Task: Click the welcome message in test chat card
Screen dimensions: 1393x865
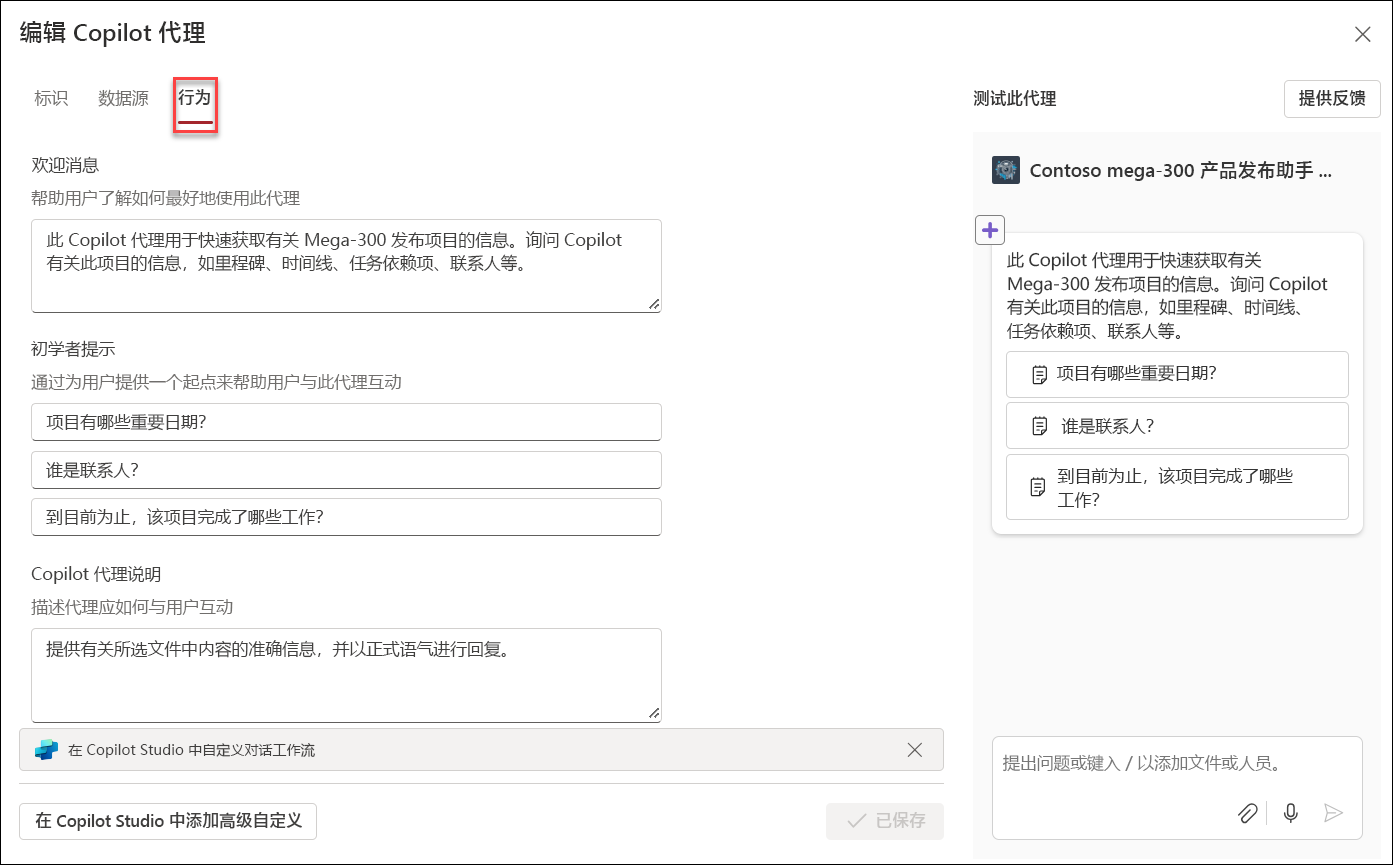Action: (1166, 296)
